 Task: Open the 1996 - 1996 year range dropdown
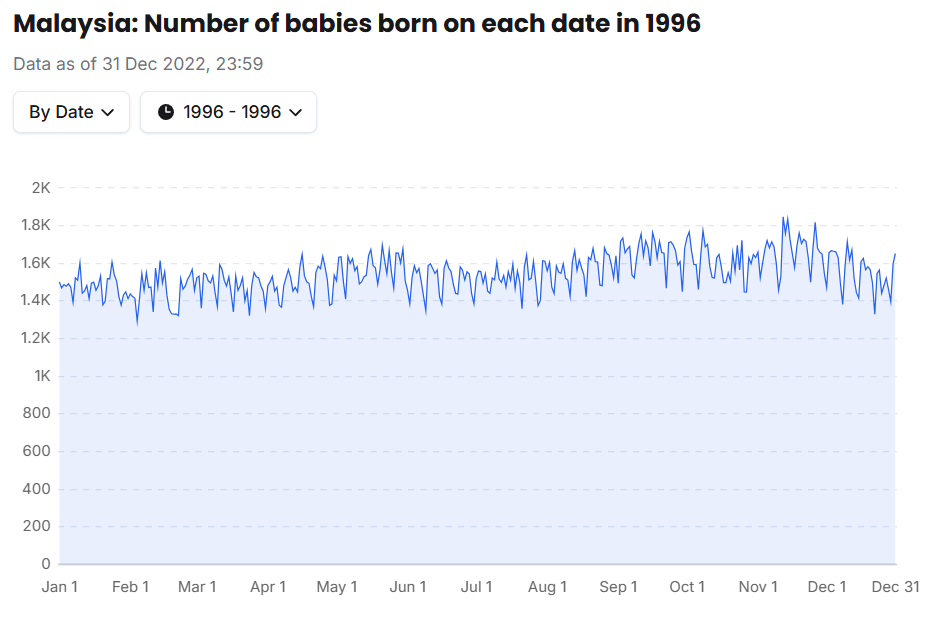pyautogui.click(x=228, y=112)
